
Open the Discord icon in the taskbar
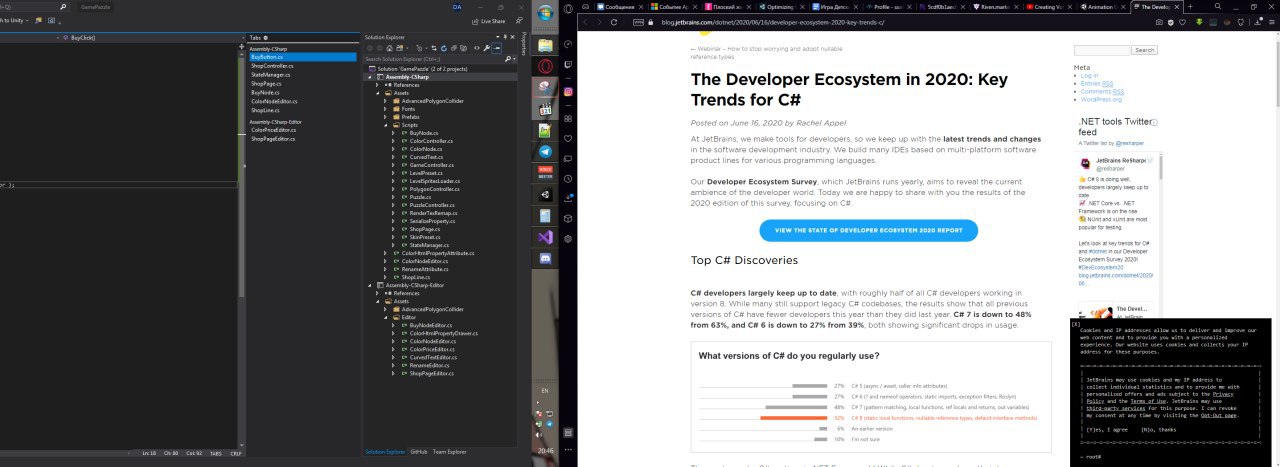point(545,259)
